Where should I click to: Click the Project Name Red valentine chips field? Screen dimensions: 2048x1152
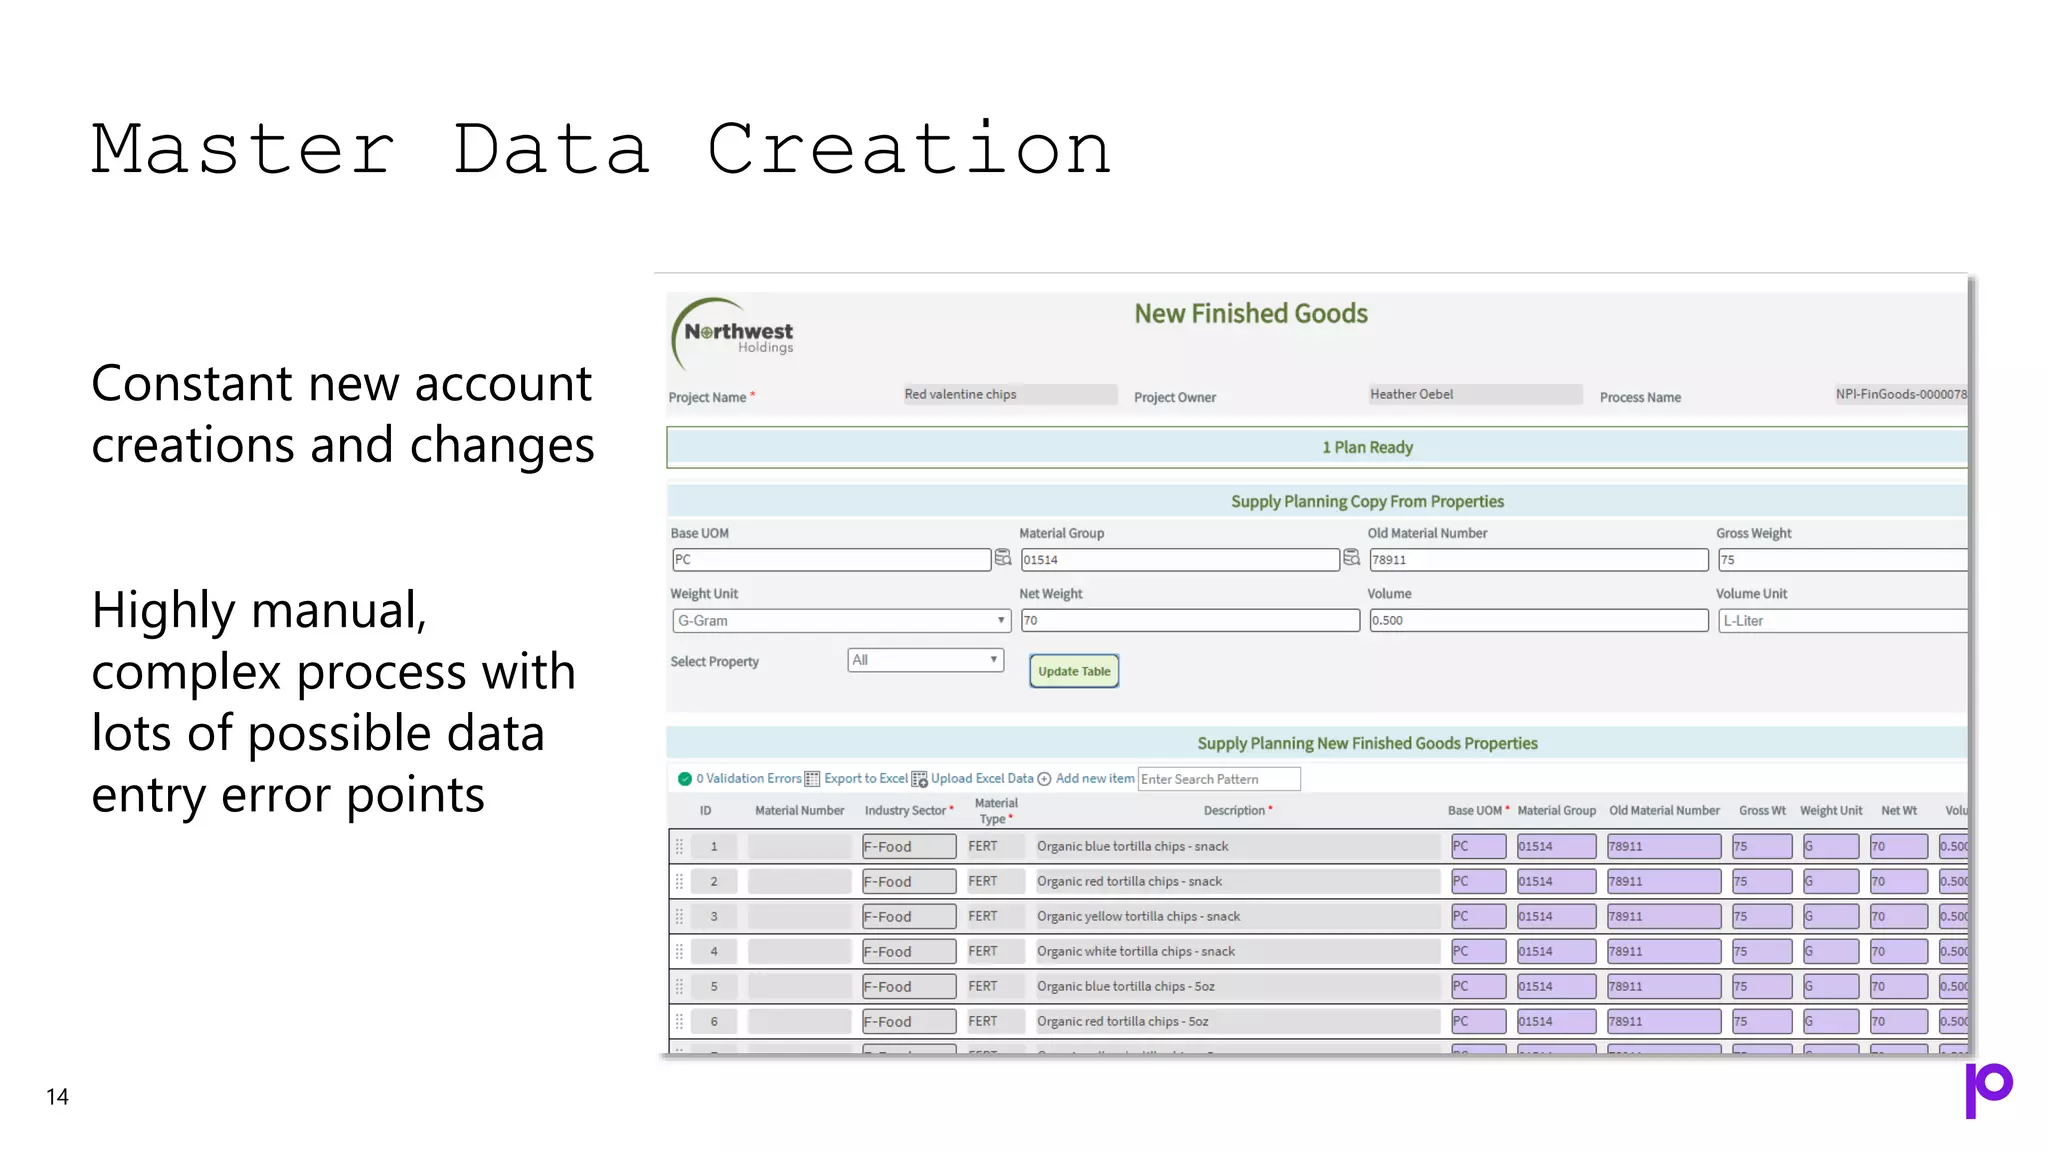(1010, 395)
